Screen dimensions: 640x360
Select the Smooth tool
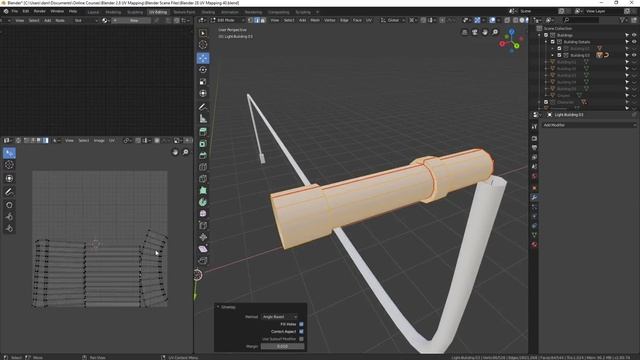click(x=203, y=213)
